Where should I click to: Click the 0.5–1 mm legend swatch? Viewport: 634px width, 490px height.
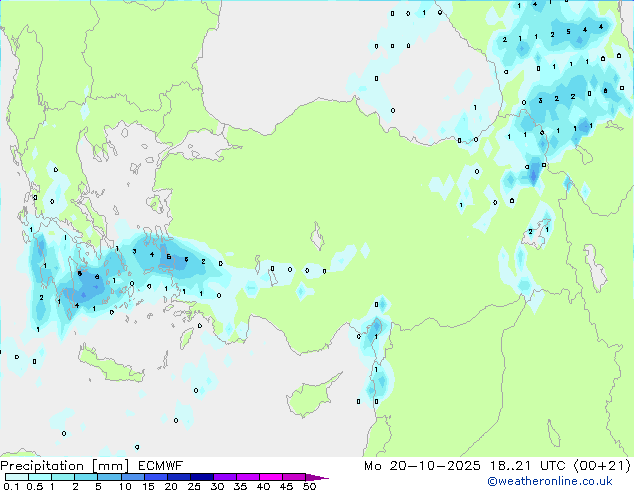[40, 477]
